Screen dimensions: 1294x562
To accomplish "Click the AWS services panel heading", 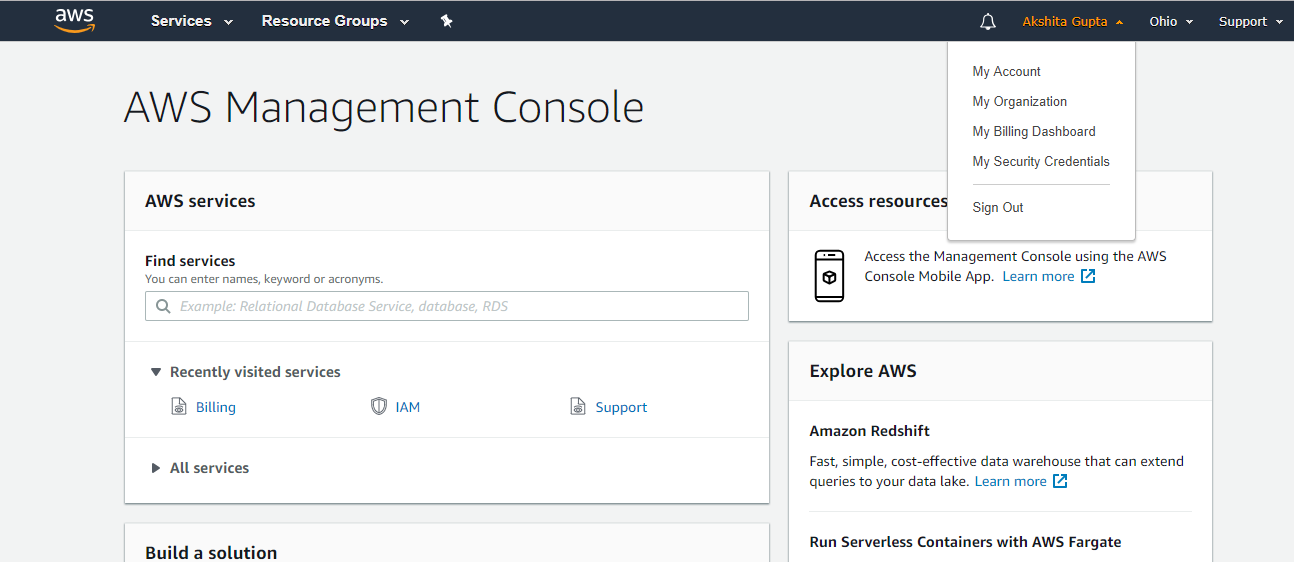I will point(200,201).
